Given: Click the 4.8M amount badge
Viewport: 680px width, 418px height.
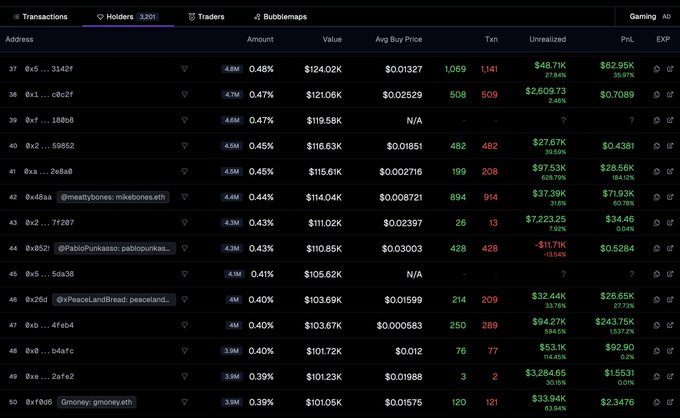Looking at the screenshot, I should (x=232, y=69).
